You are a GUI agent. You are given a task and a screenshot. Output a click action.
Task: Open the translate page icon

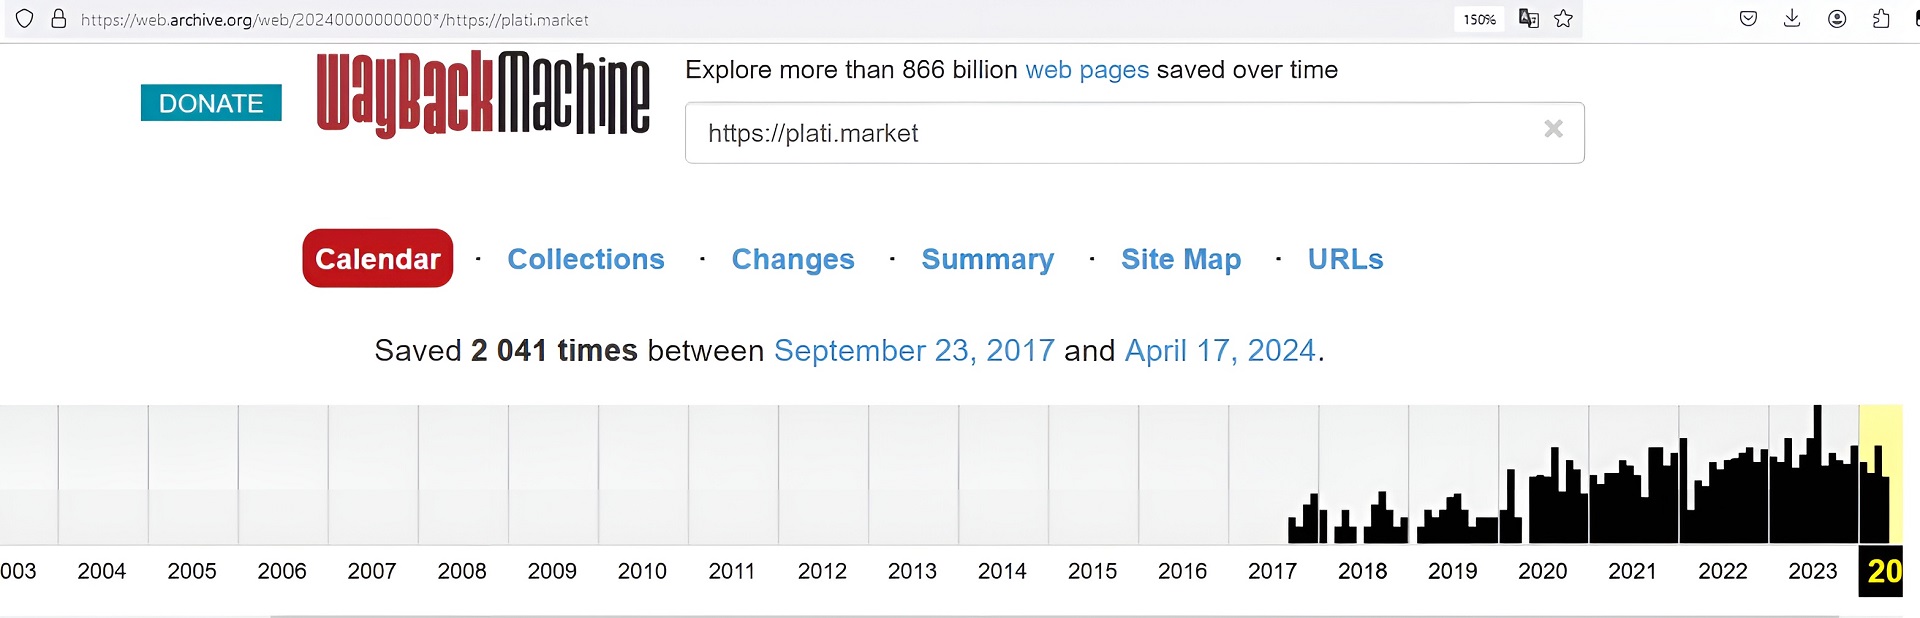click(1528, 19)
